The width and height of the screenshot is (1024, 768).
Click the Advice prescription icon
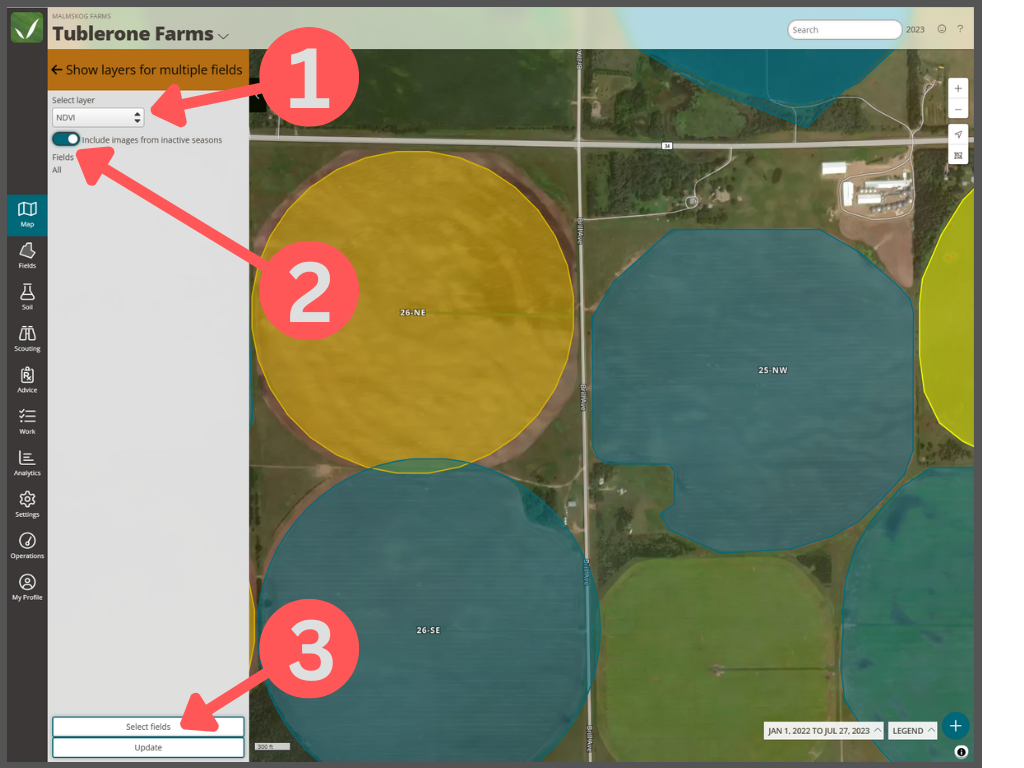27,379
